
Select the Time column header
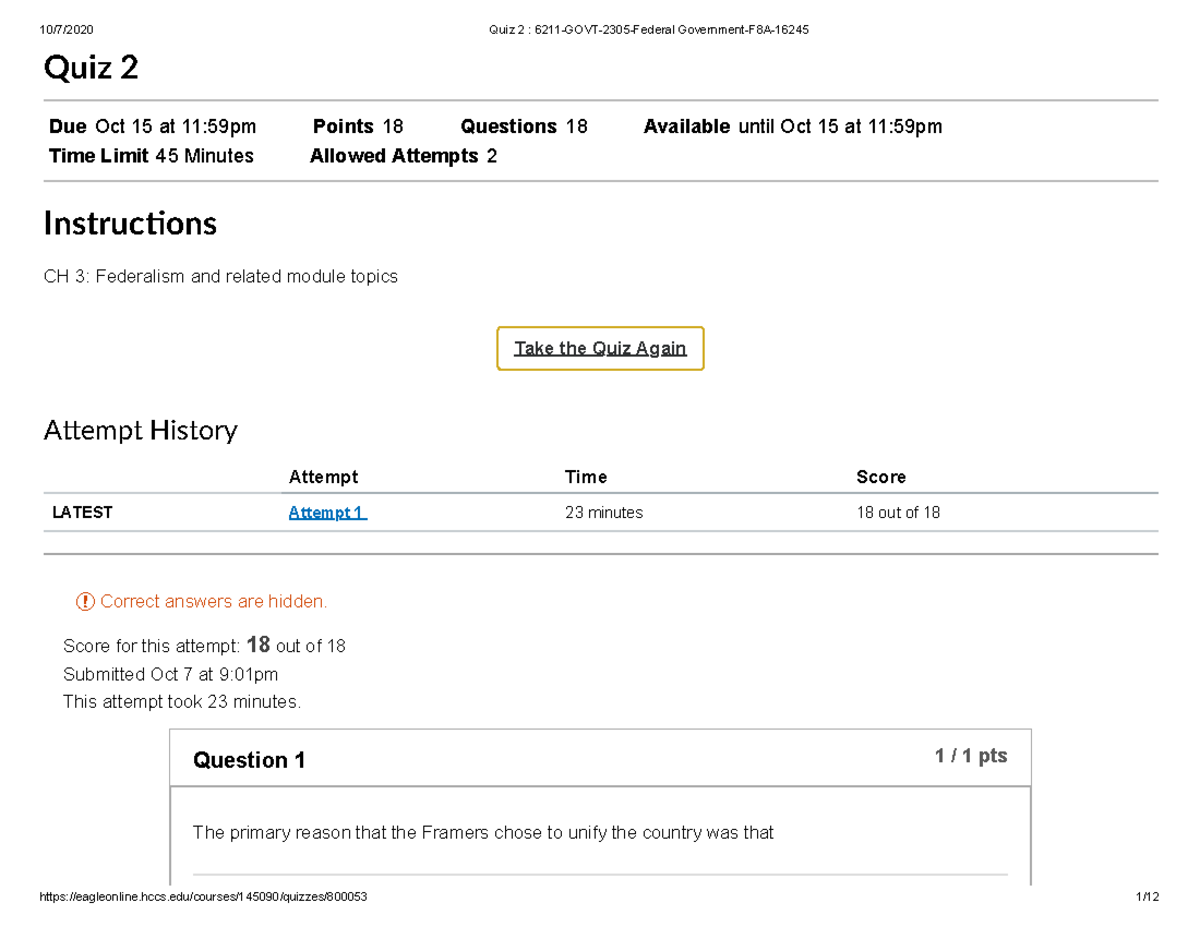tap(586, 477)
